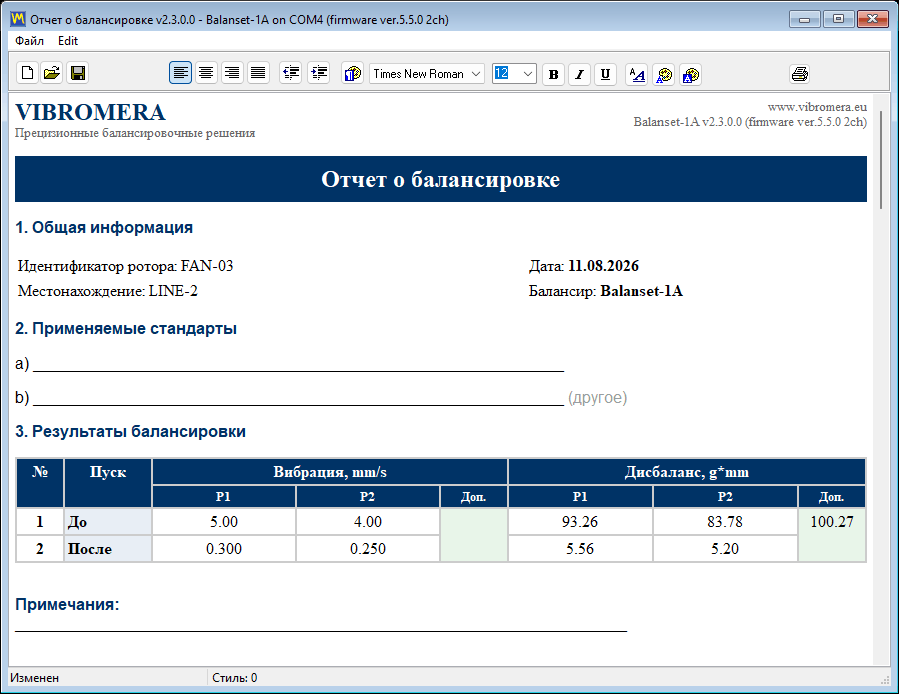Align text to the right
The height and width of the screenshot is (694, 899).
click(x=232, y=73)
